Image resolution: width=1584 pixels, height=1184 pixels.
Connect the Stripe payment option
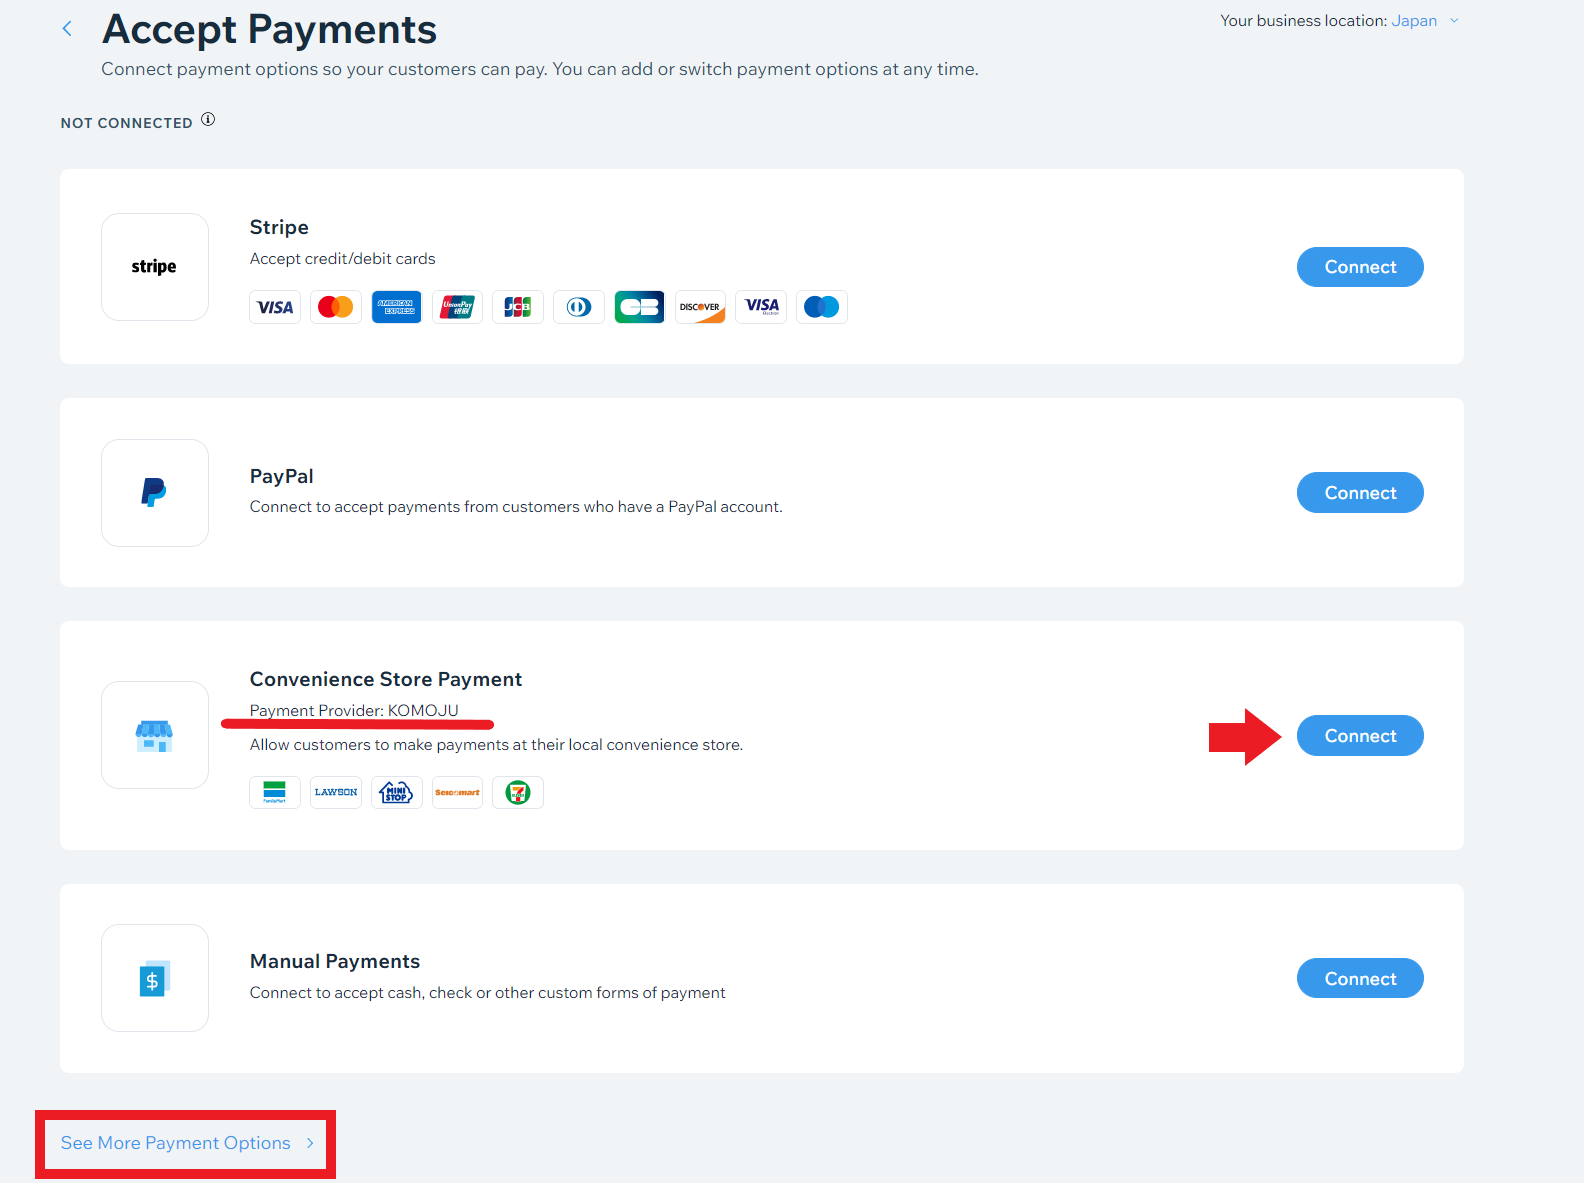coord(1360,267)
